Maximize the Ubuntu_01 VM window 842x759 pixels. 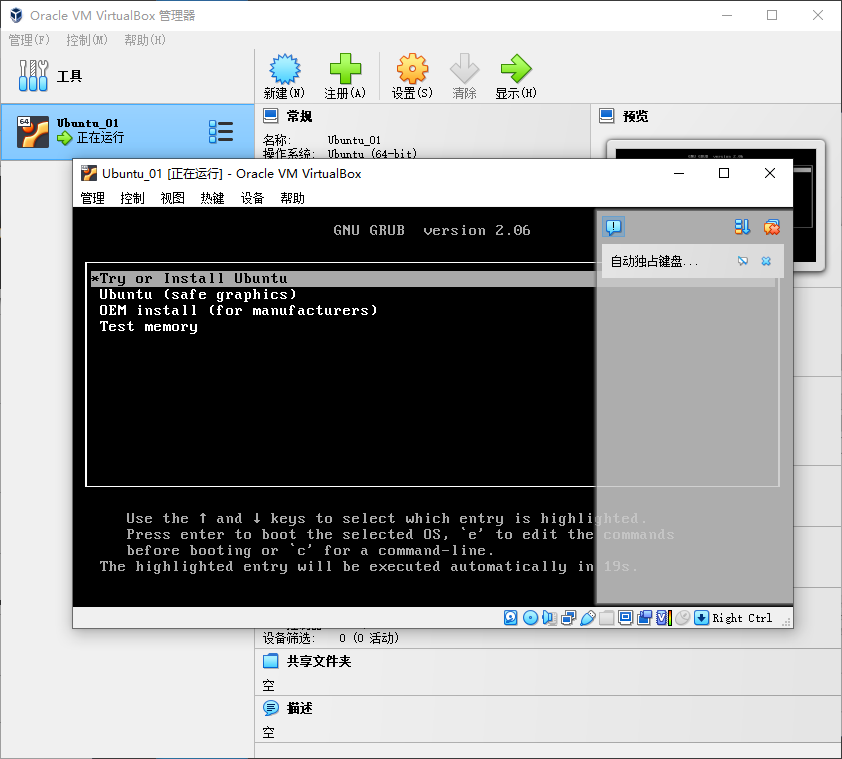coord(724,173)
